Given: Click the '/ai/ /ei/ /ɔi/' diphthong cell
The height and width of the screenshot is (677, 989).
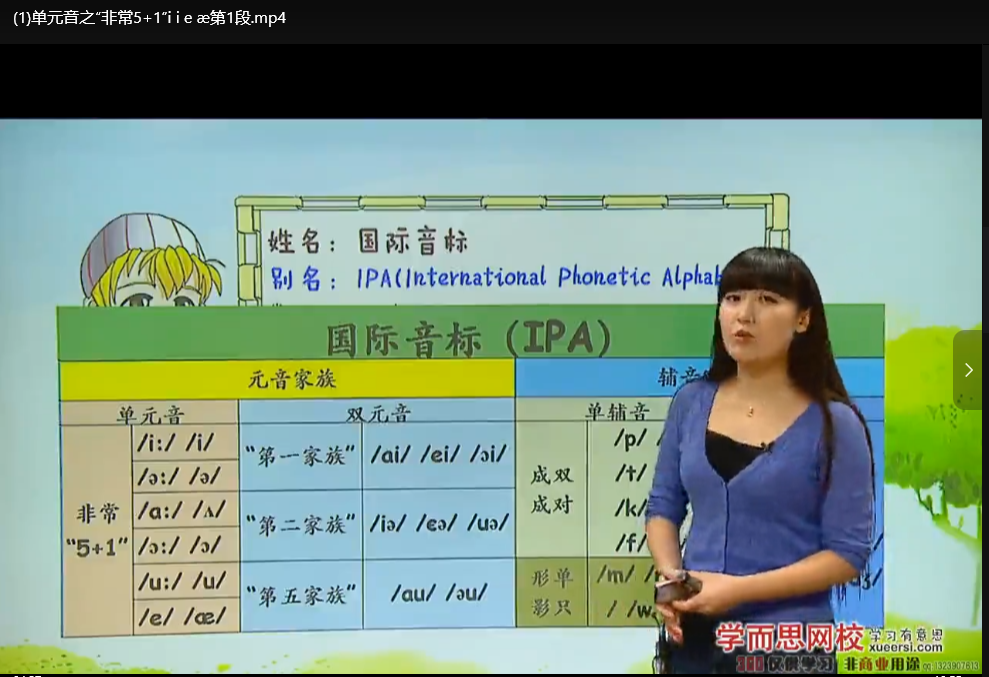Looking at the screenshot, I should (x=438, y=454).
